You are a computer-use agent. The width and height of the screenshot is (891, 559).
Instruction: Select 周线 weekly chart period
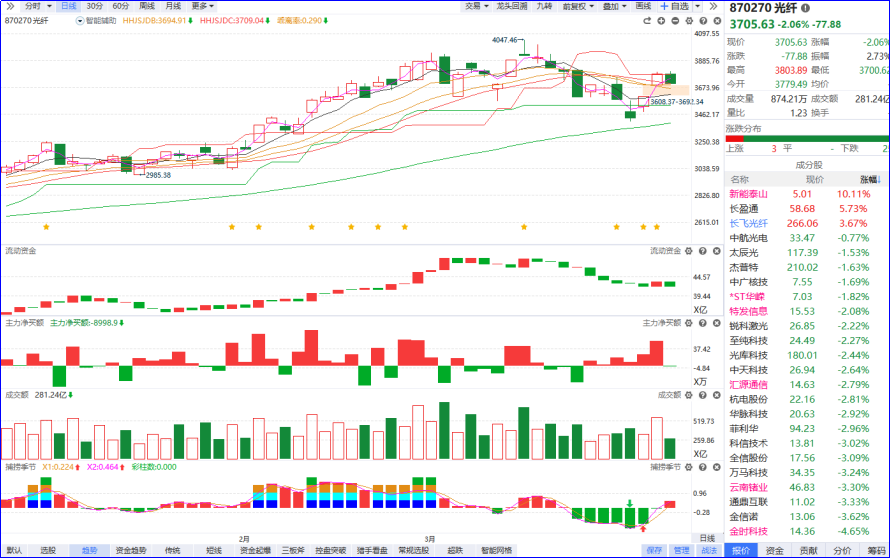[x=147, y=6]
